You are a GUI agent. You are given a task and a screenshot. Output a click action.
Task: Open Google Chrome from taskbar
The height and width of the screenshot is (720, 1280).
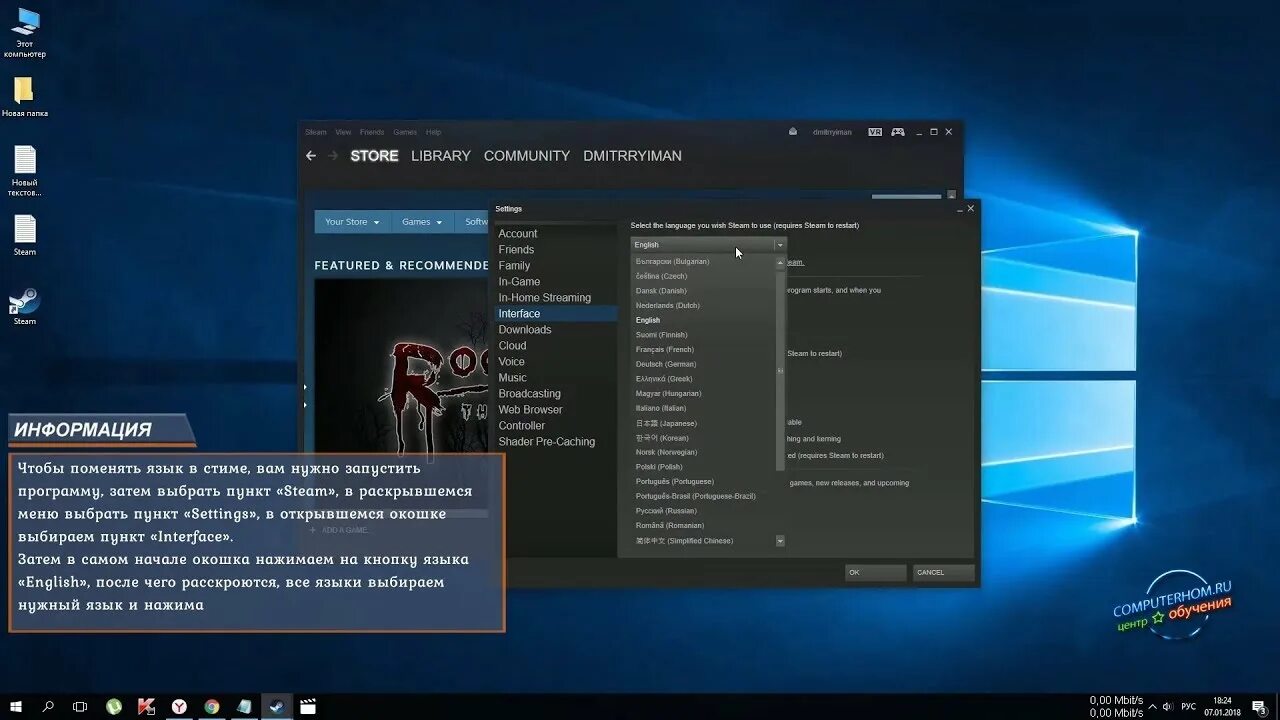[212, 706]
